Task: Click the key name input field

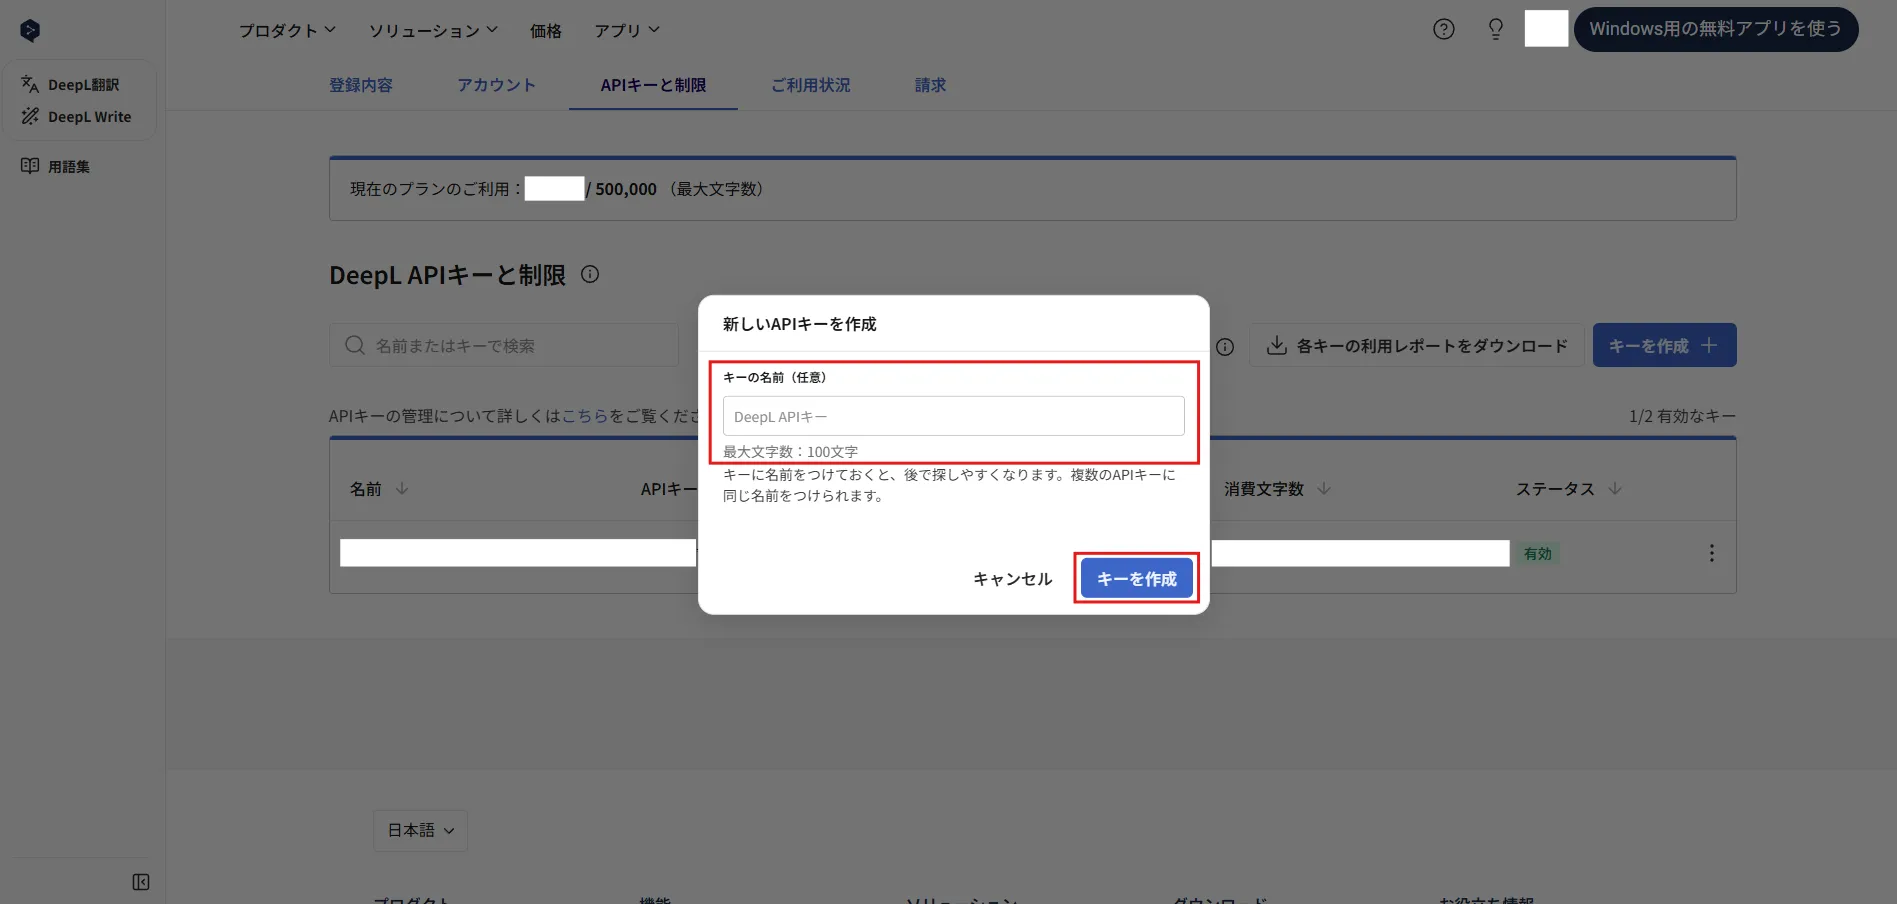Action: pyautogui.click(x=954, y=416)
